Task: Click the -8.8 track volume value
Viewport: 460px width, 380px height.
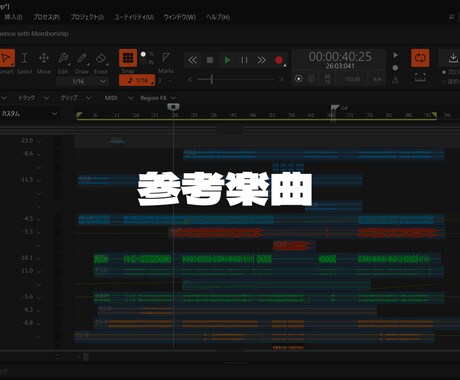Action: pyautogui.click(x=28, y=323)
